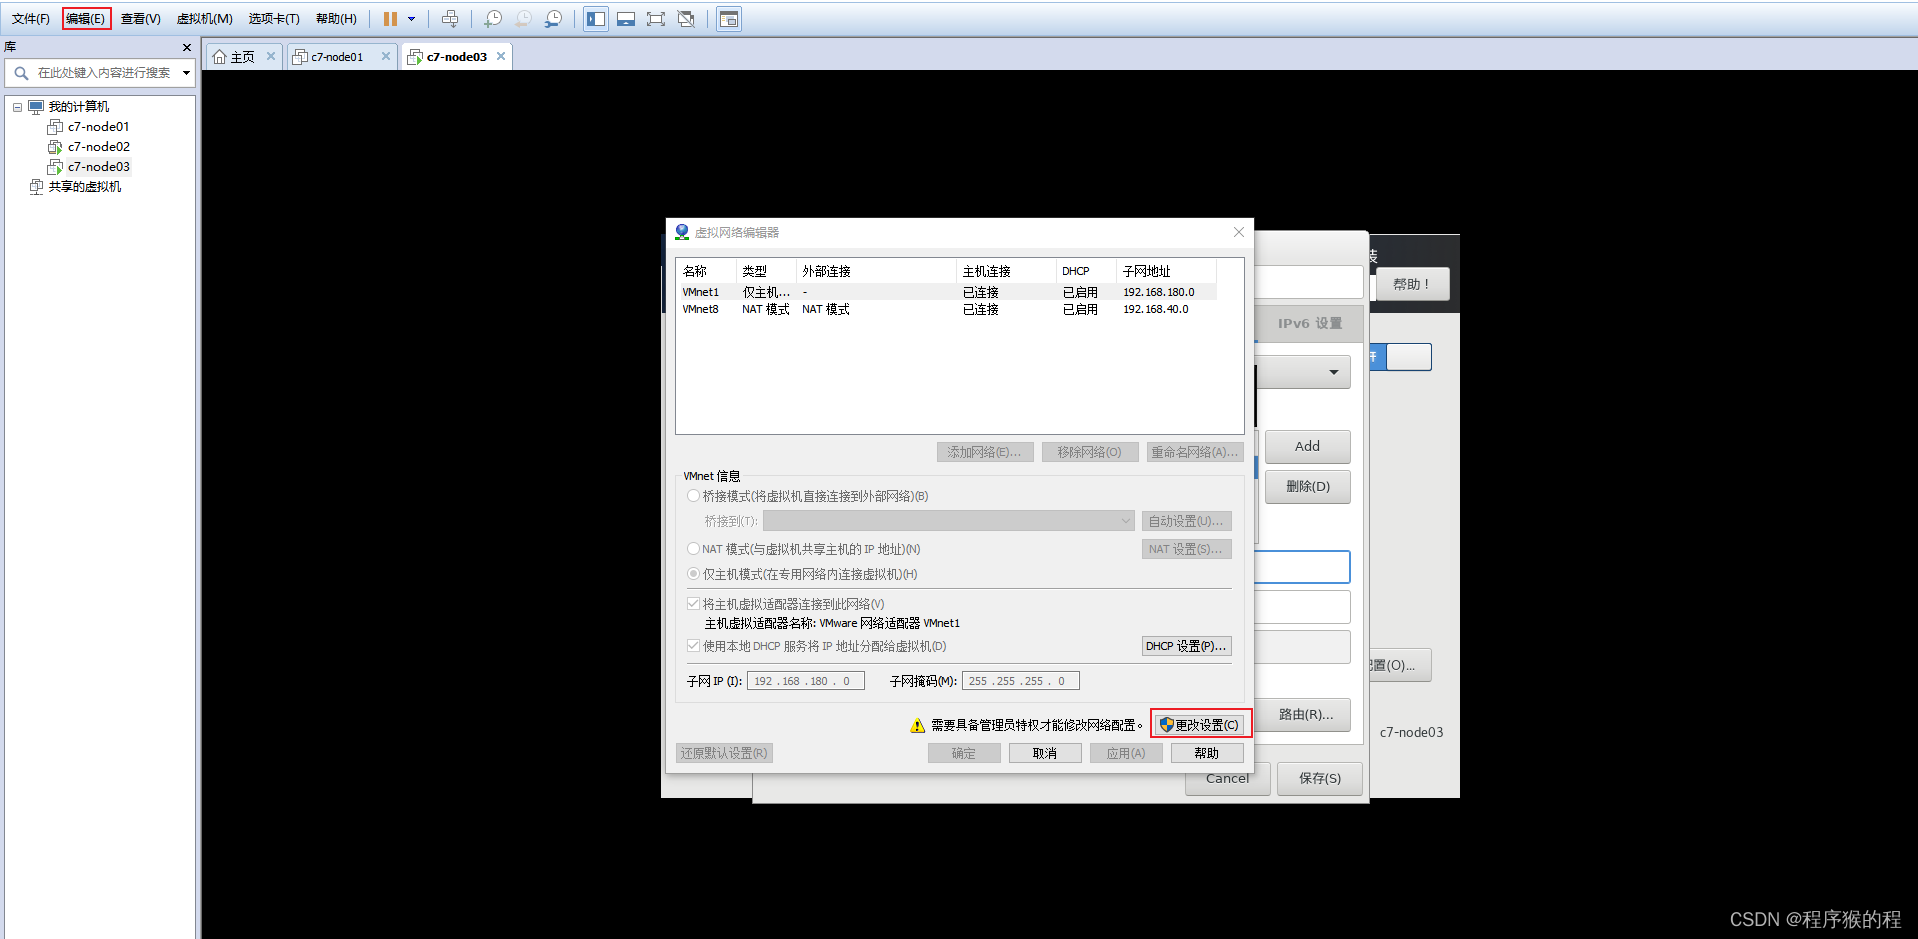1918x939 pixels.
Task: Open the 文件(F) menu
Action: [x=31, y=19]
